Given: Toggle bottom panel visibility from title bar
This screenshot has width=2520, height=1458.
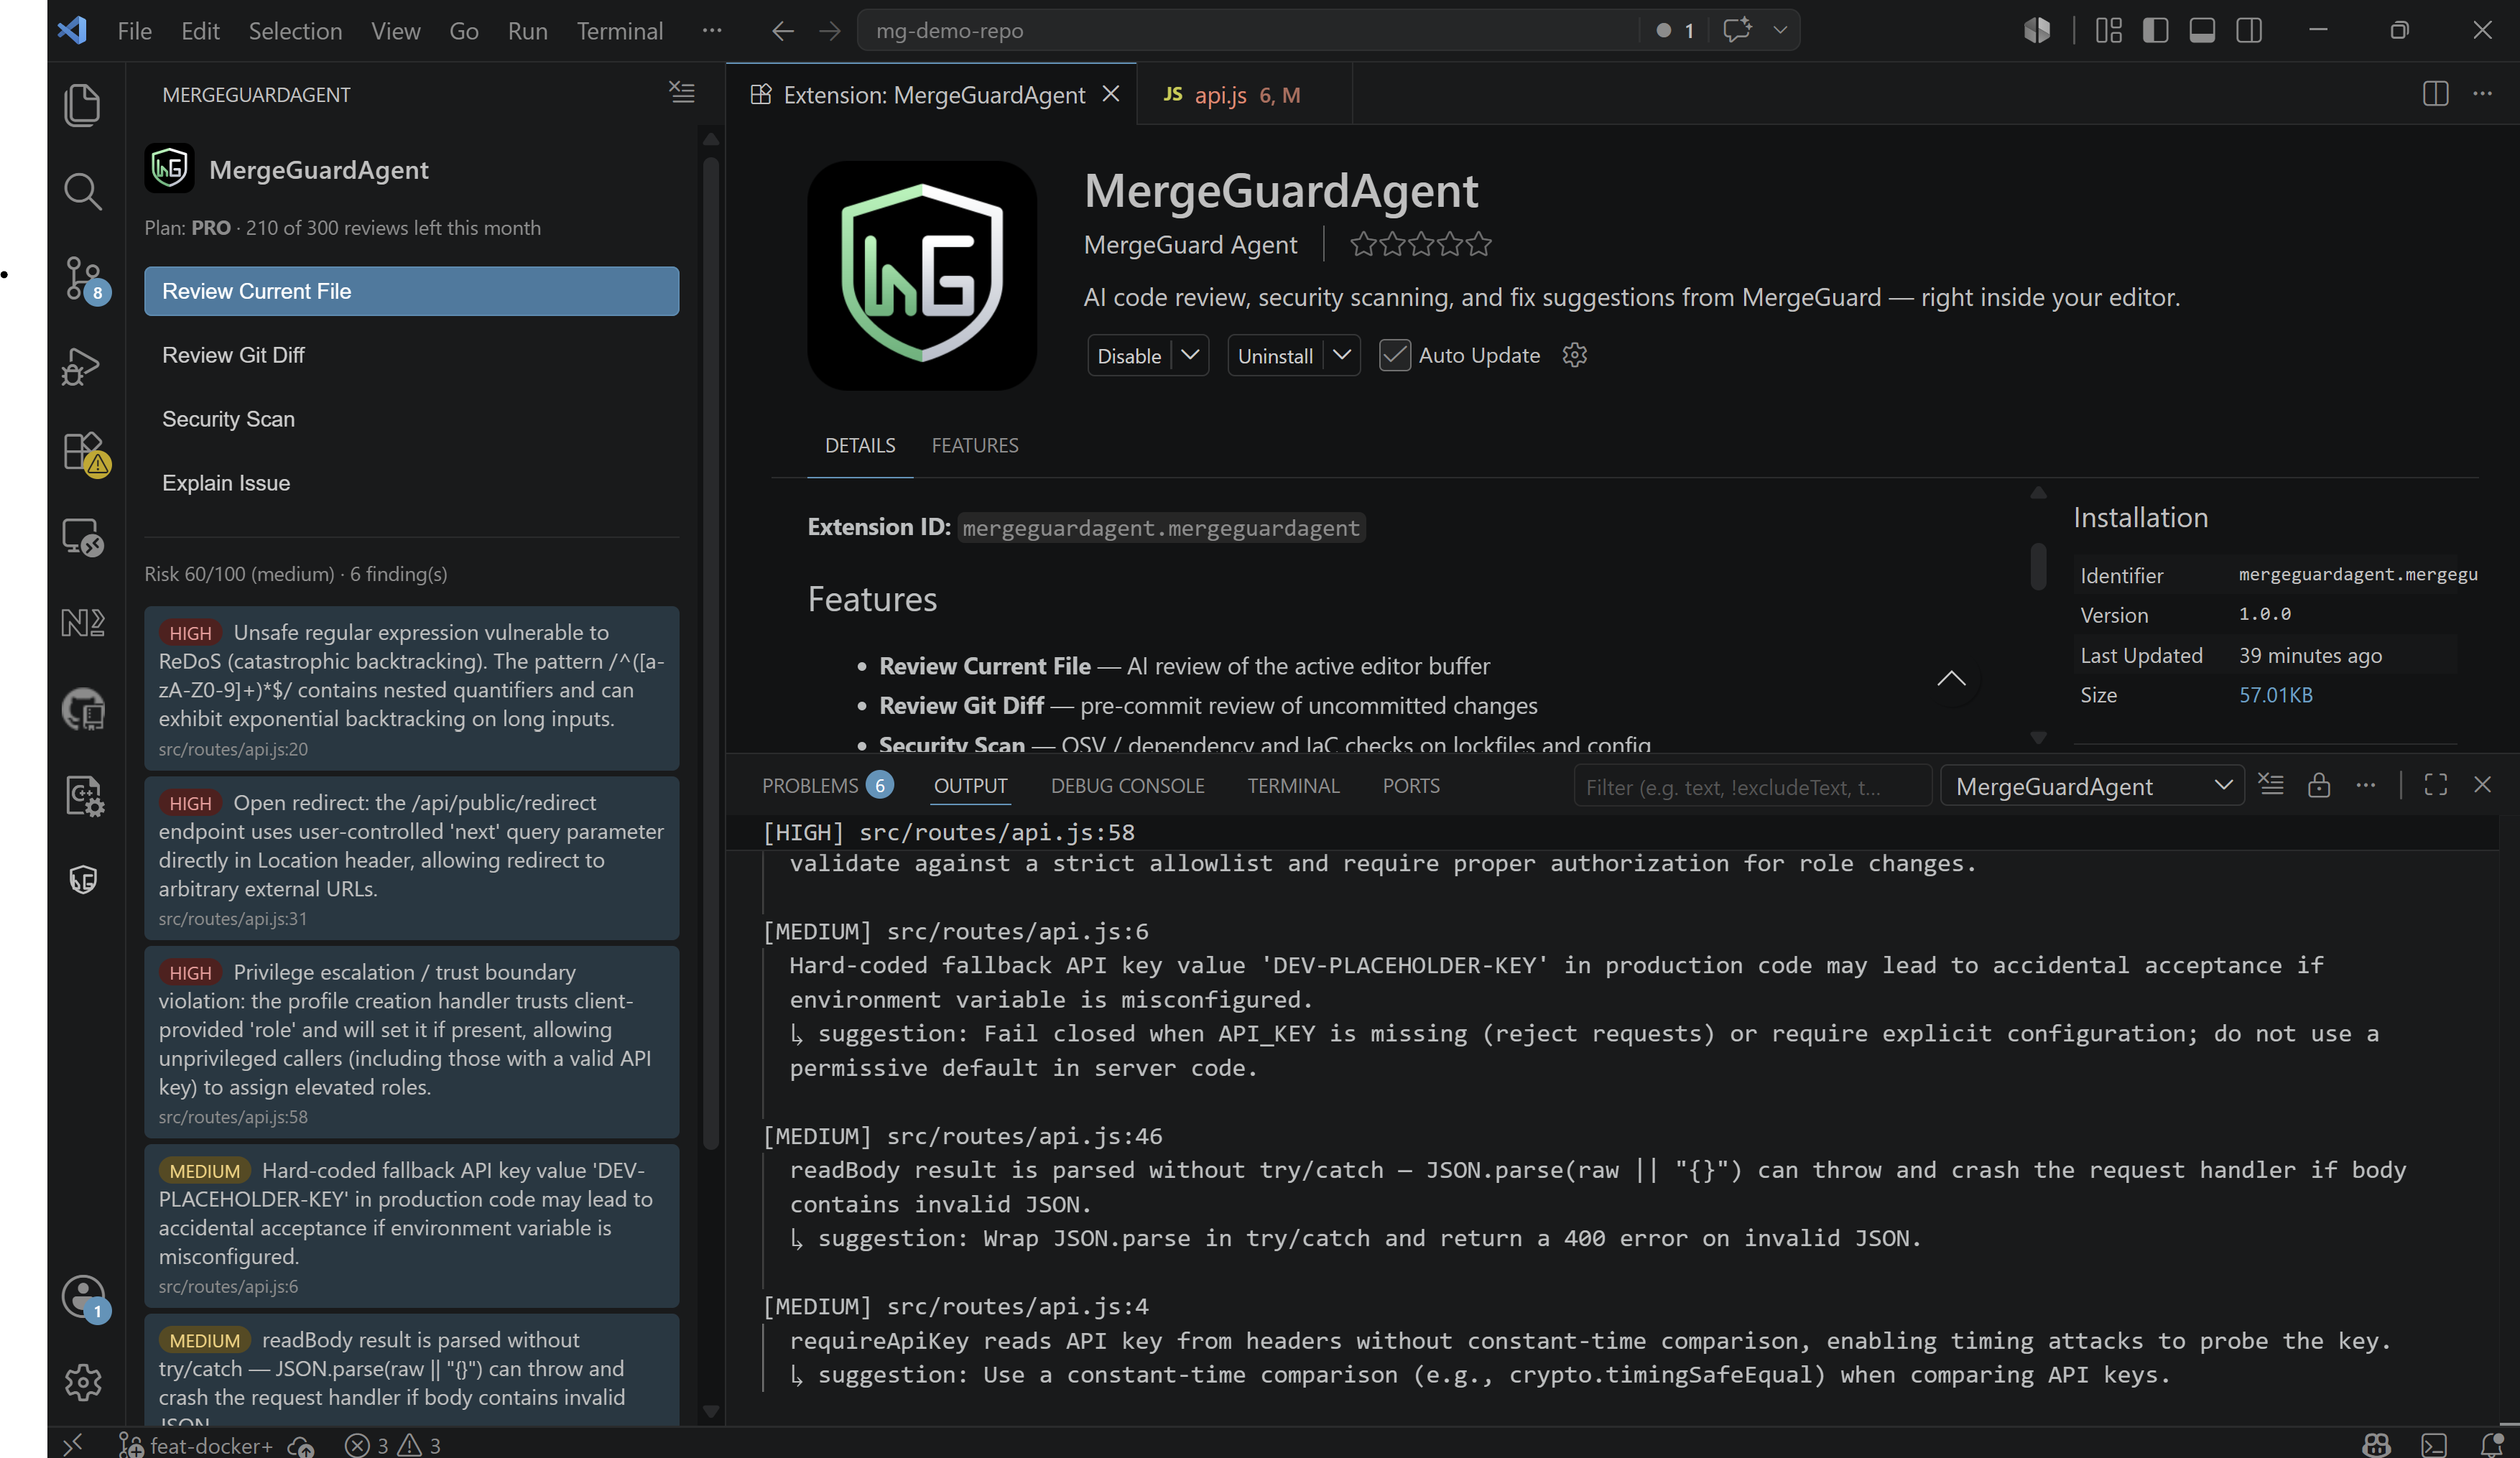Looking at the screenshot, I should [2202, 30].
